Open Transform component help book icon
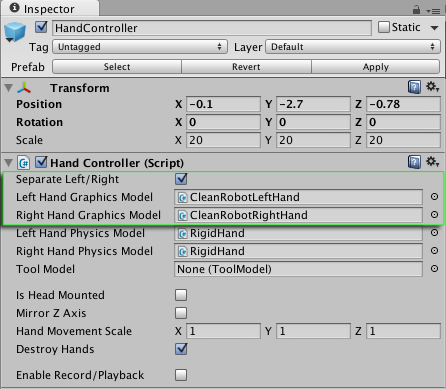Image resolution: width=446 pixels, height=389 pixels. pyautogui.click(x=414, y=88)
